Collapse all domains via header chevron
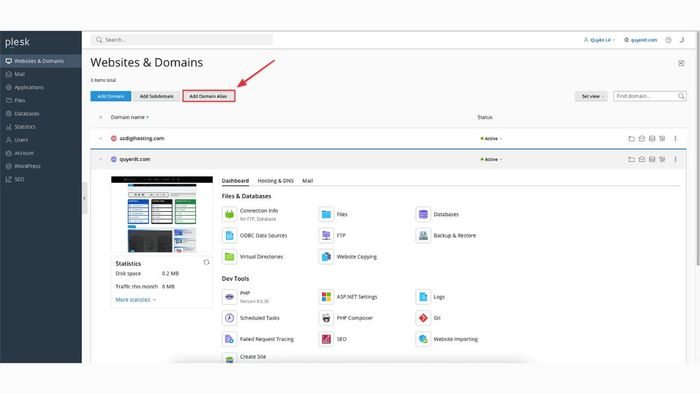700x394 pixels. click(100, 117)
